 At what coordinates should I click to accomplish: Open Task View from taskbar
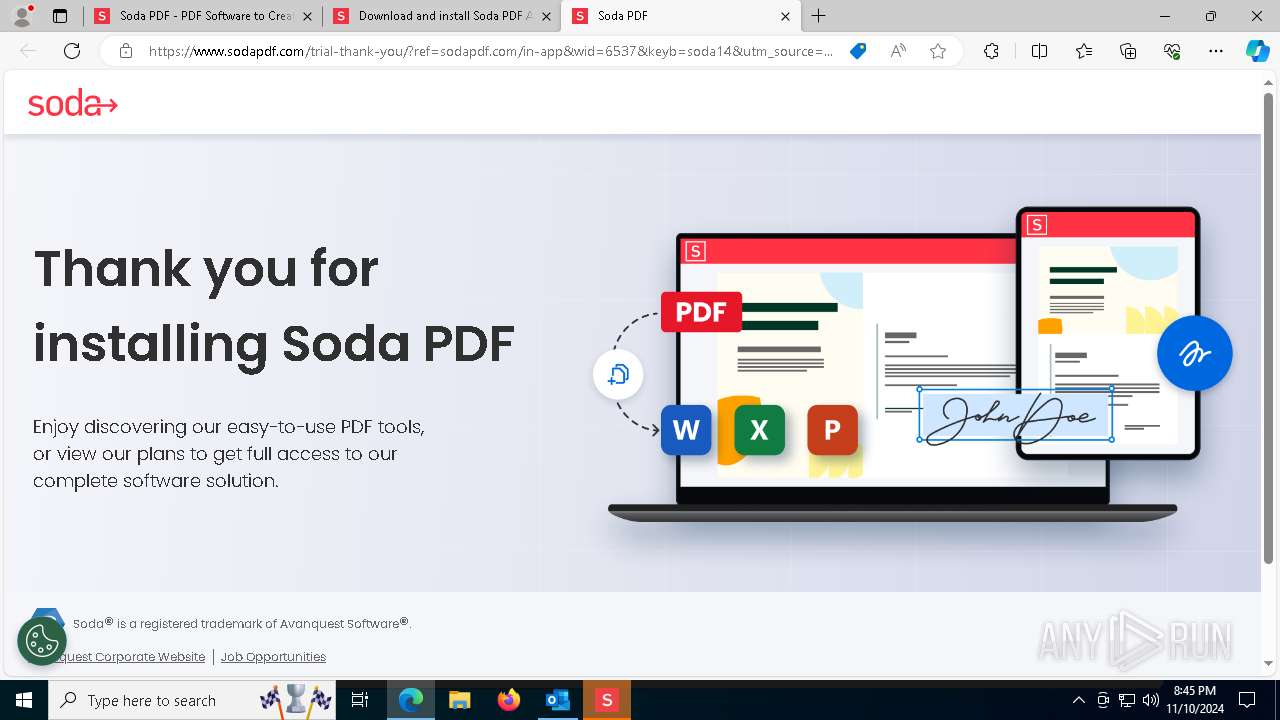tap(361, 700)
